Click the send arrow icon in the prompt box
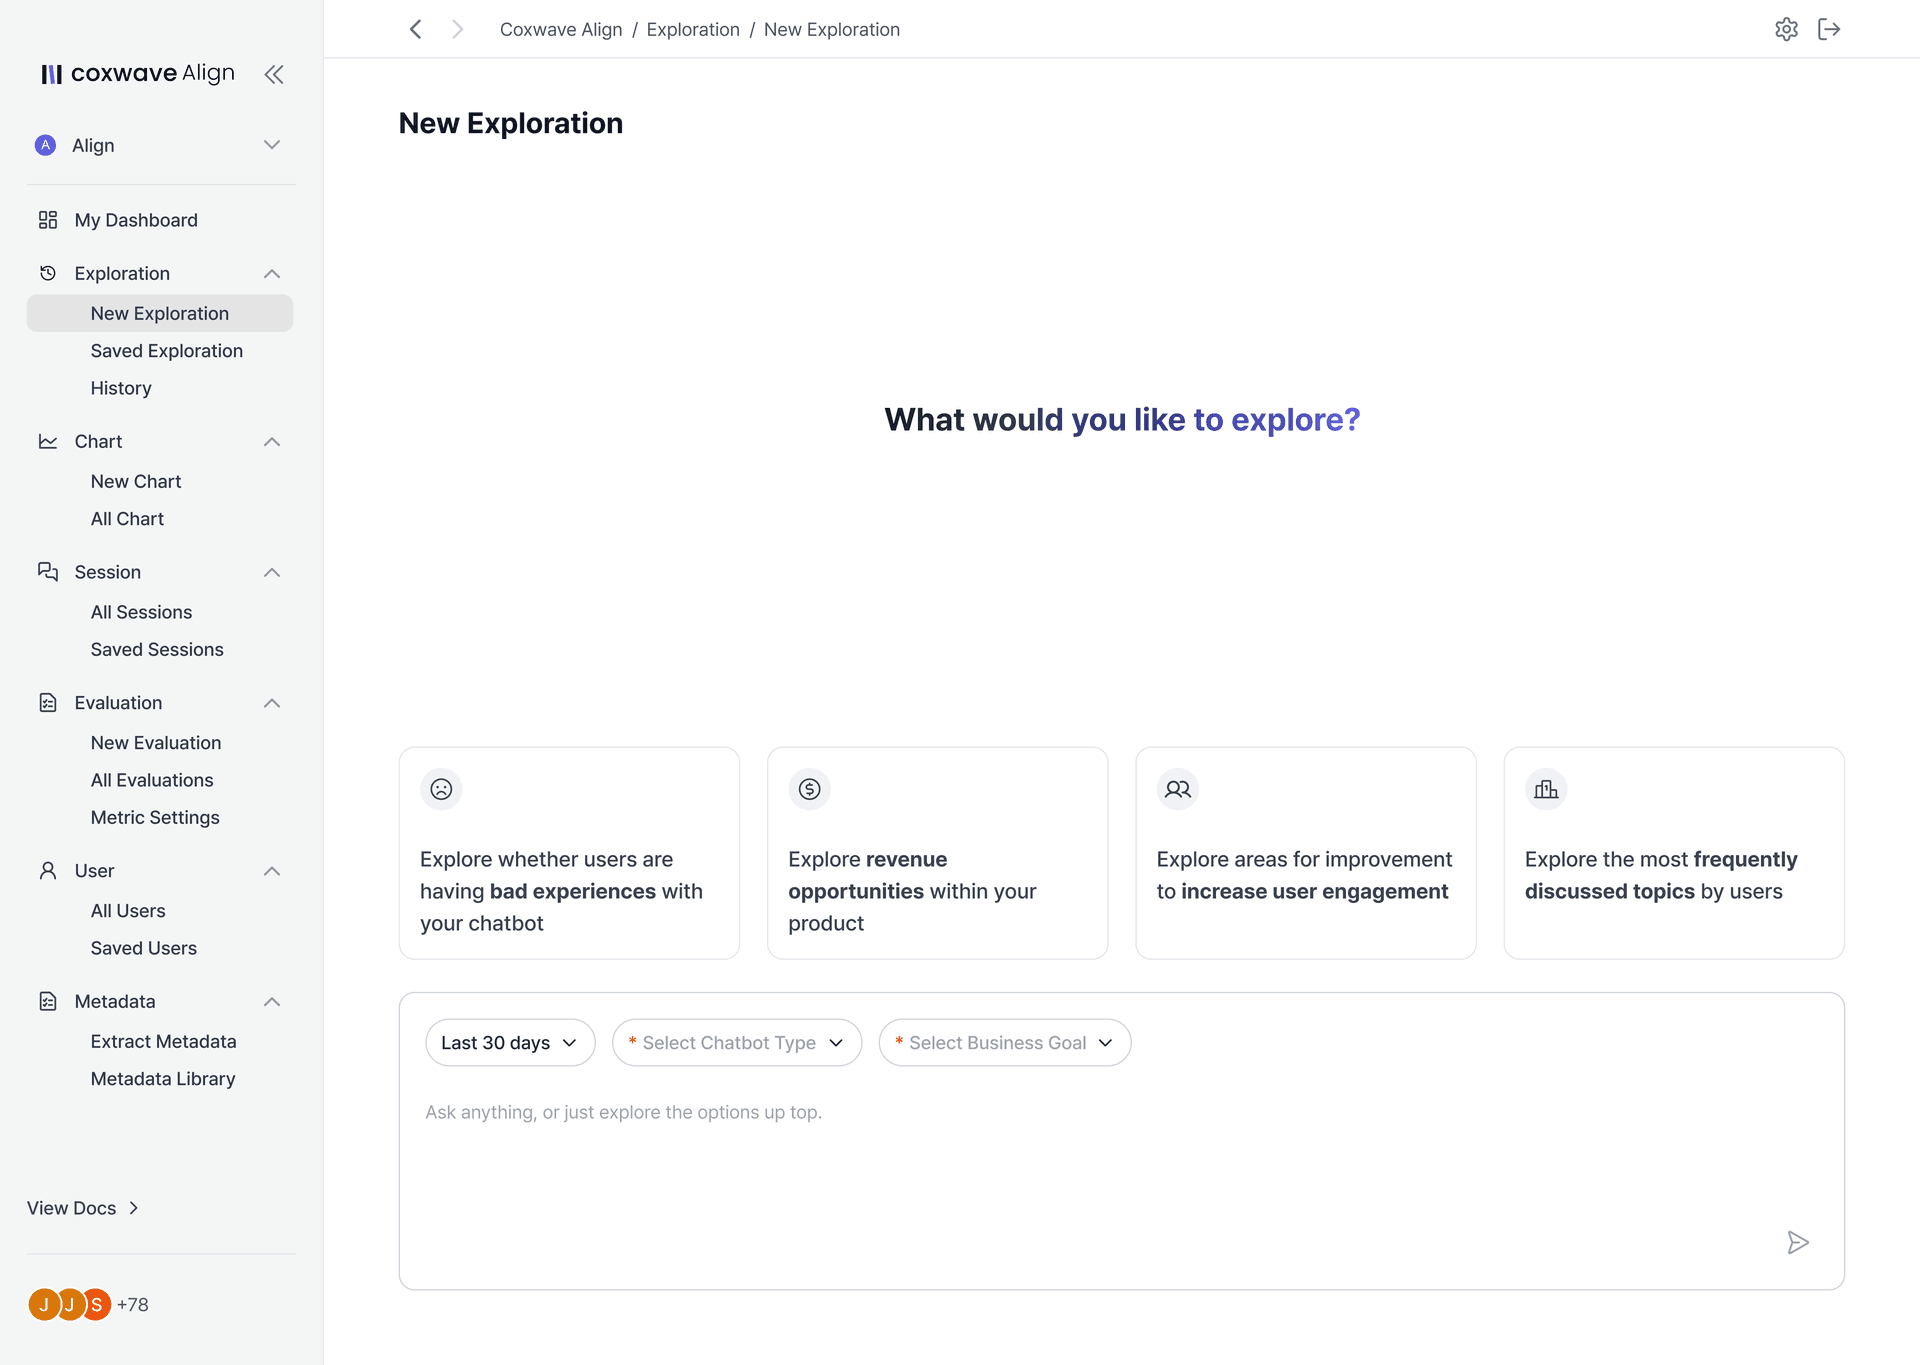Viewport: 1920px width, 1365px height. point(1797,1242)
